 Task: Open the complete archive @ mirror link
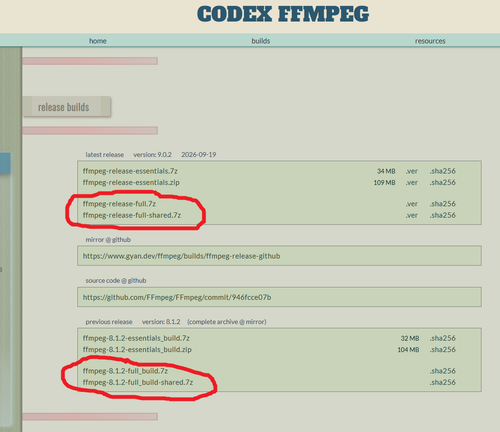[x=227, y=322]
